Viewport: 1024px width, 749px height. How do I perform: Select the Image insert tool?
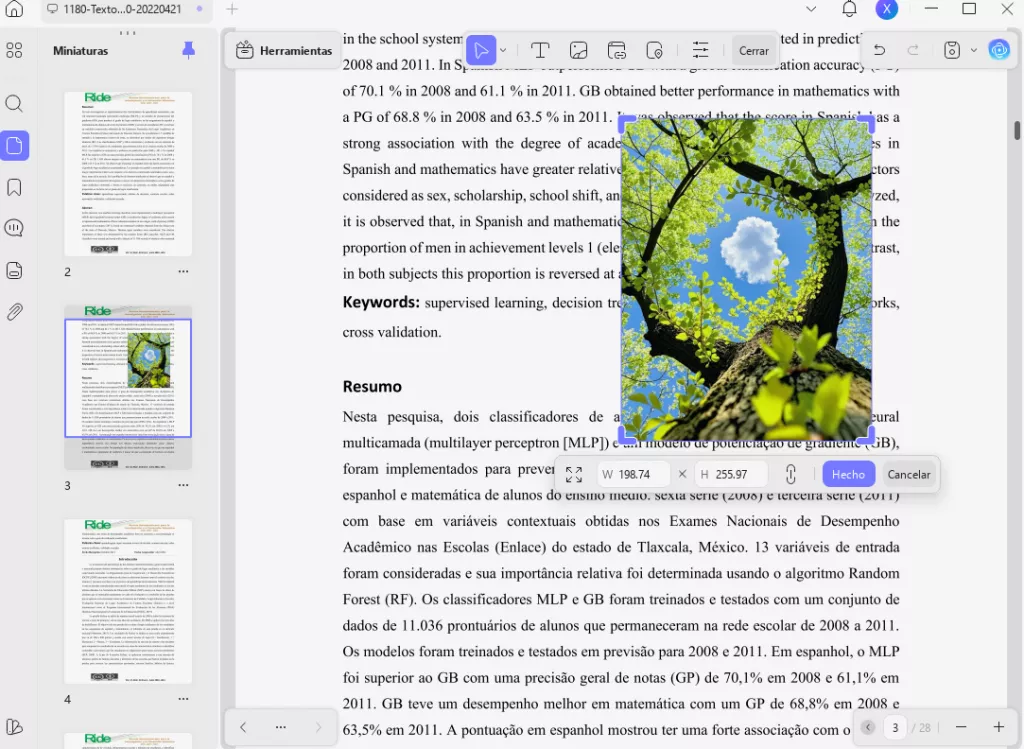tap(578, 50)
